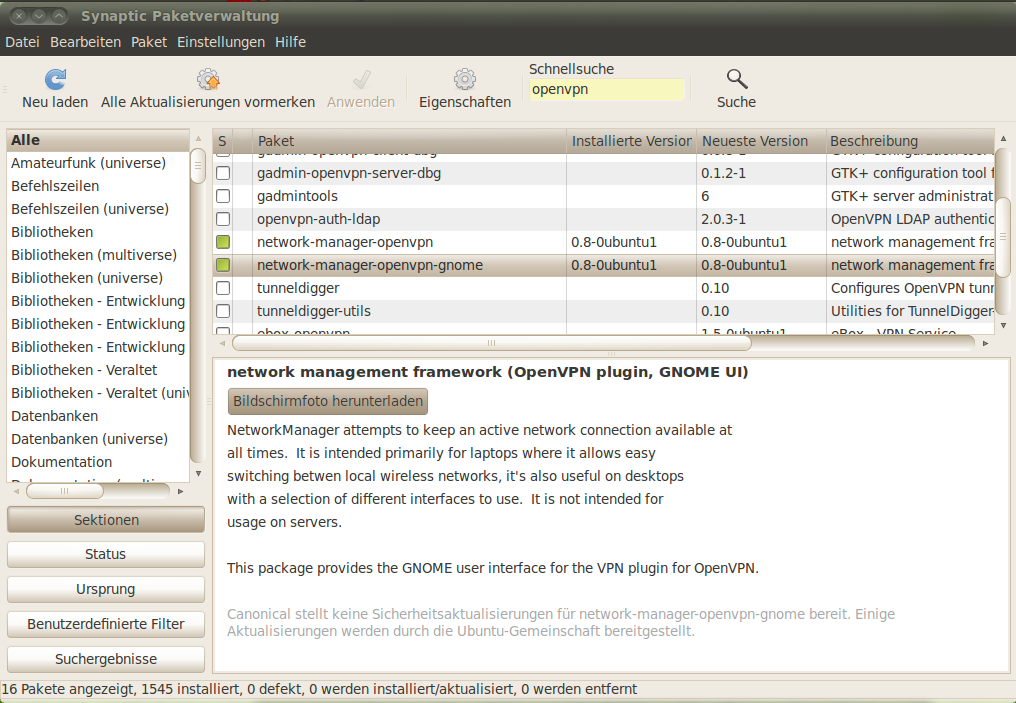
Task: Click the Neu laden reload icon
Action: point(55,79)
